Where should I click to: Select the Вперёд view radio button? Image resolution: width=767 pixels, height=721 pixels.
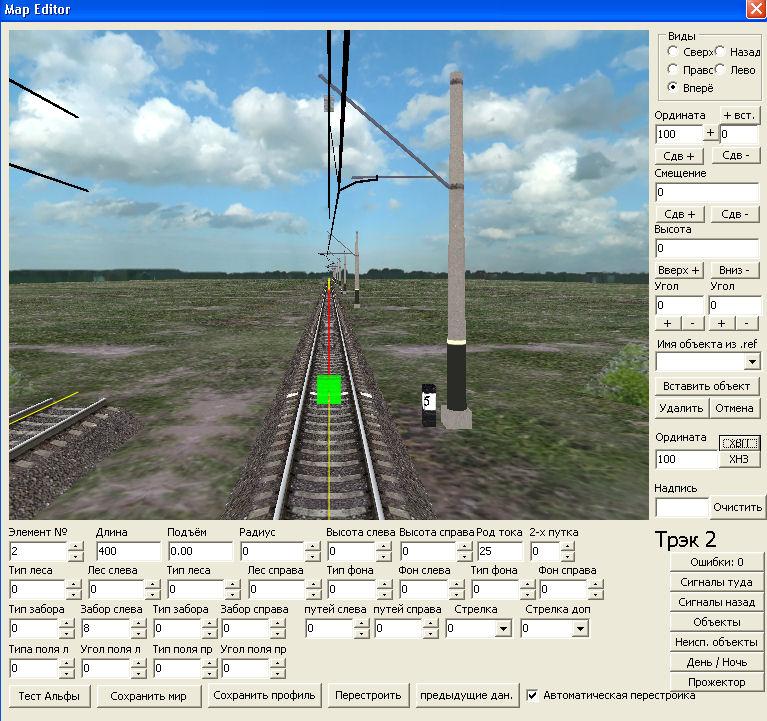point(673,88)
